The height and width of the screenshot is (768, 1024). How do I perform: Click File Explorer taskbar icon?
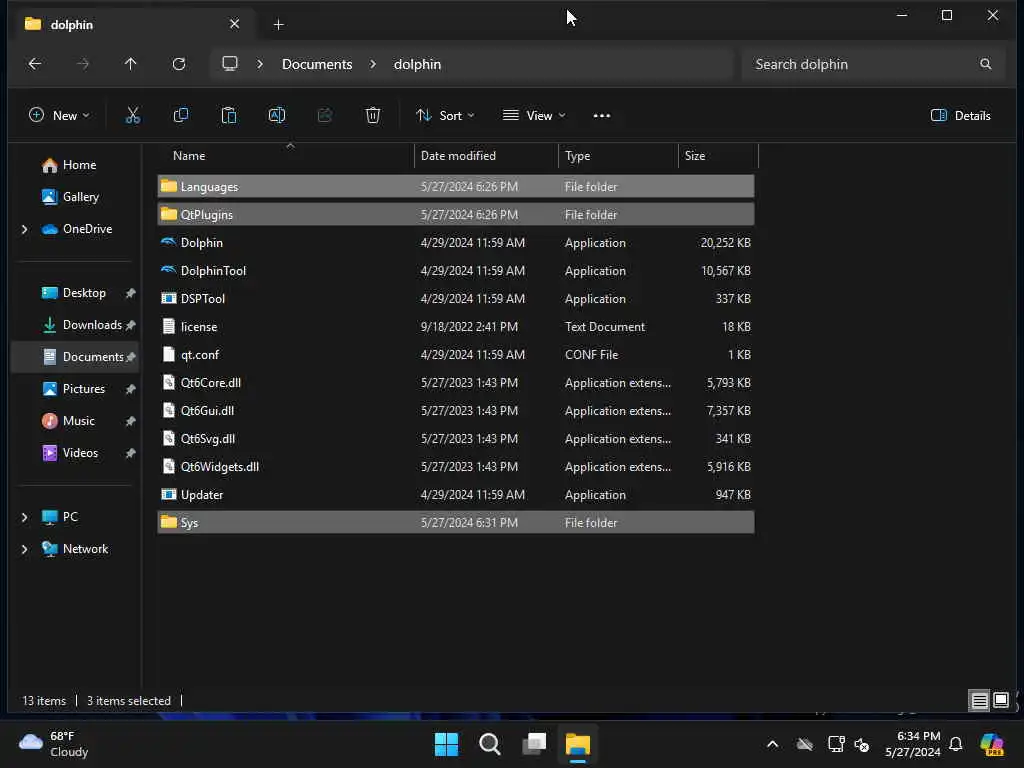pyautogui.click(x=578, y=744)
